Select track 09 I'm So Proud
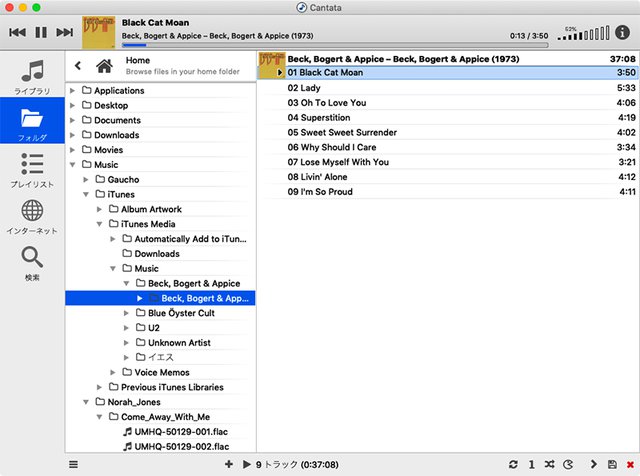Image resolution: width=640 pixels, height=476 pixels. 448,192
